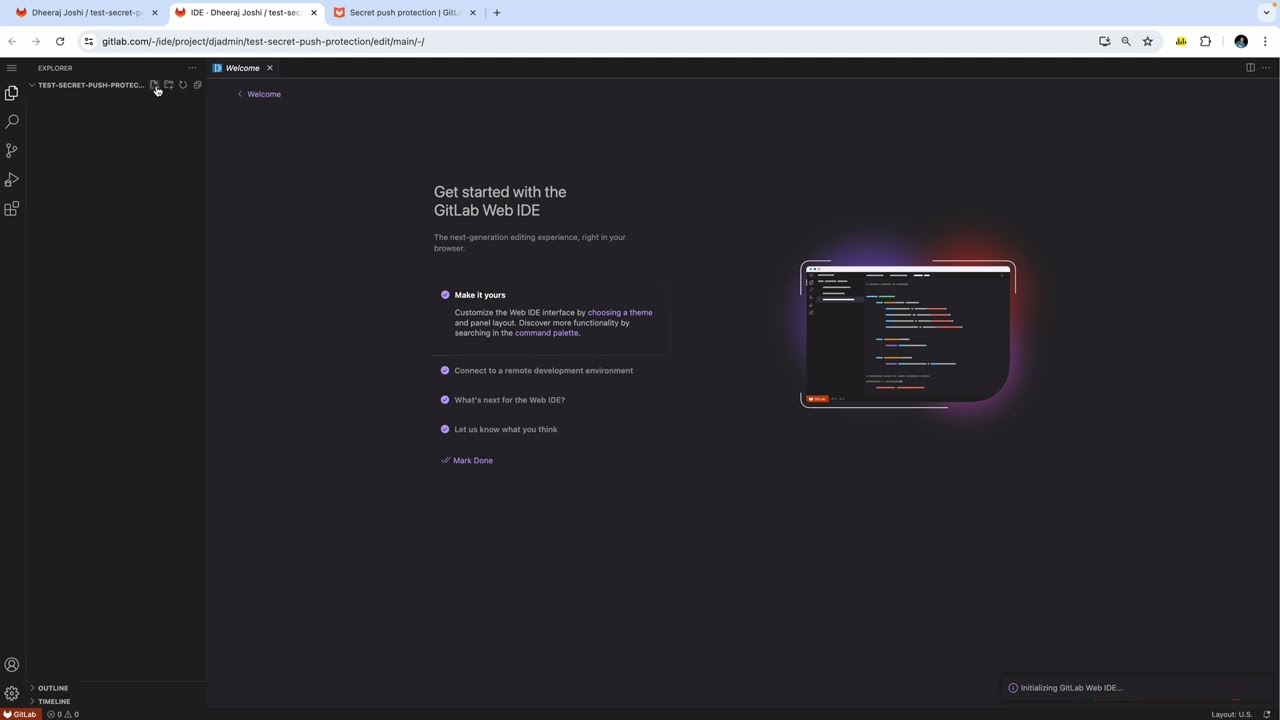Click the browser address bar URL
Screen dimensions: 1280x720
coord(263,42)
